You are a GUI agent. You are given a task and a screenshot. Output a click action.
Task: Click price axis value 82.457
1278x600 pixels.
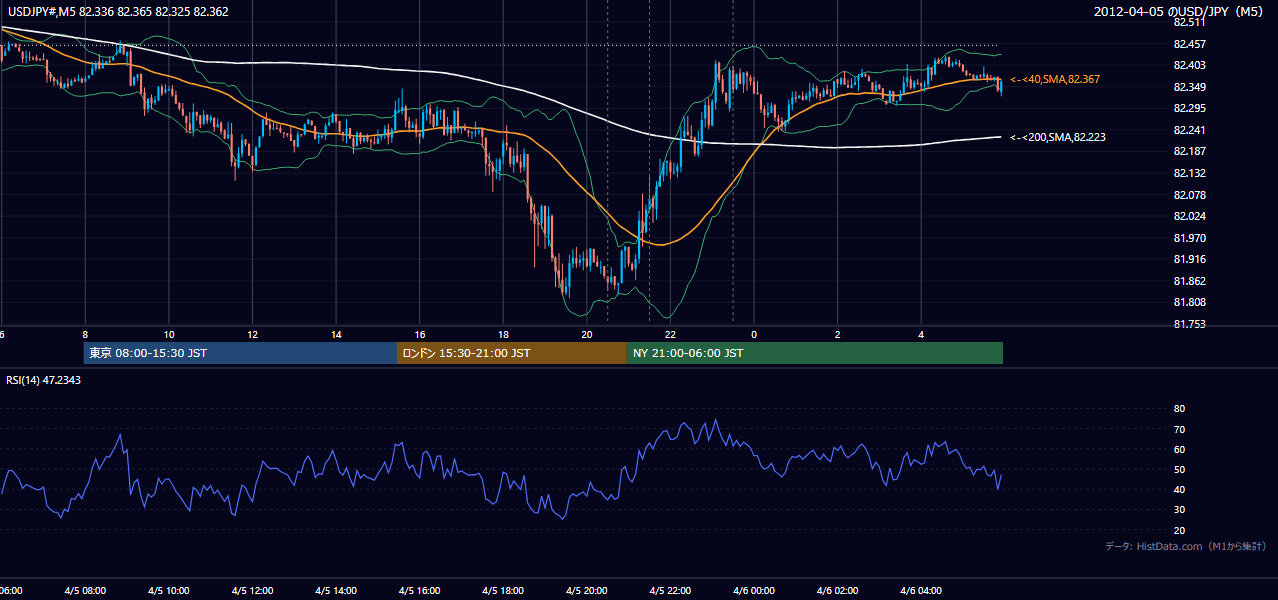1190,44
